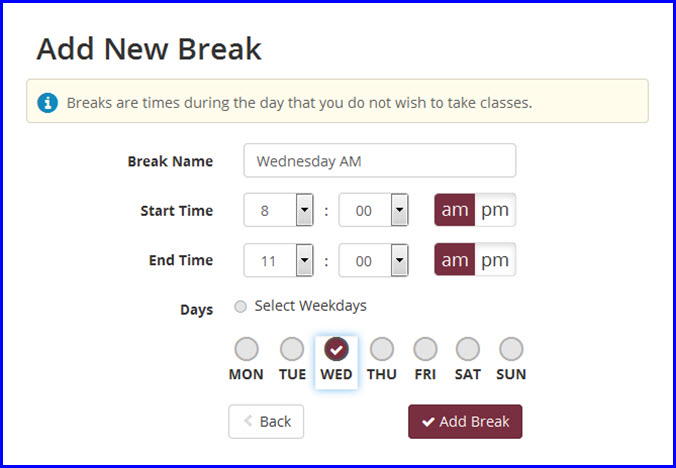Toggle the TUE day circle

coord(292,349)
